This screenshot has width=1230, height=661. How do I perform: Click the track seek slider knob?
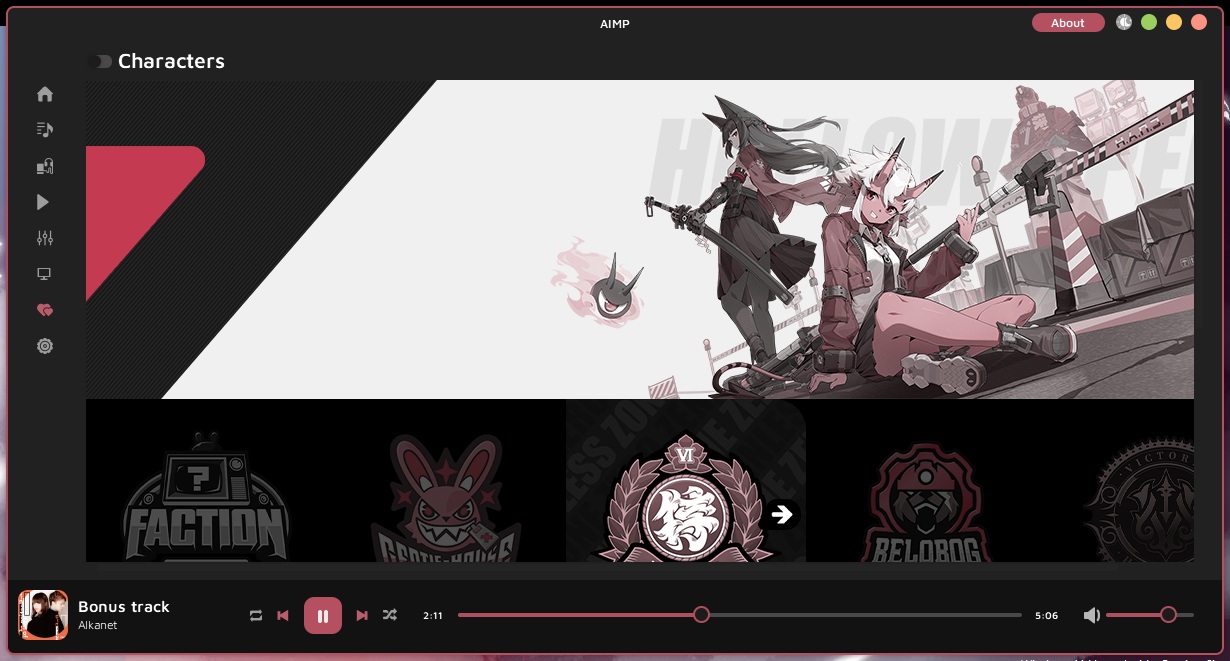click(x=702, y=615)
